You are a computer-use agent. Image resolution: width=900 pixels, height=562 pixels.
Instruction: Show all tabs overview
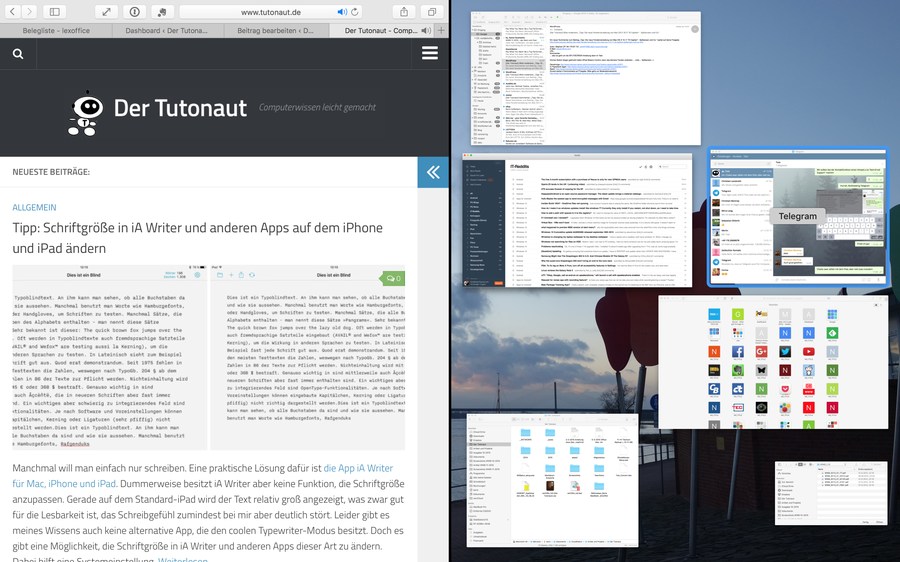click(432, 11)
